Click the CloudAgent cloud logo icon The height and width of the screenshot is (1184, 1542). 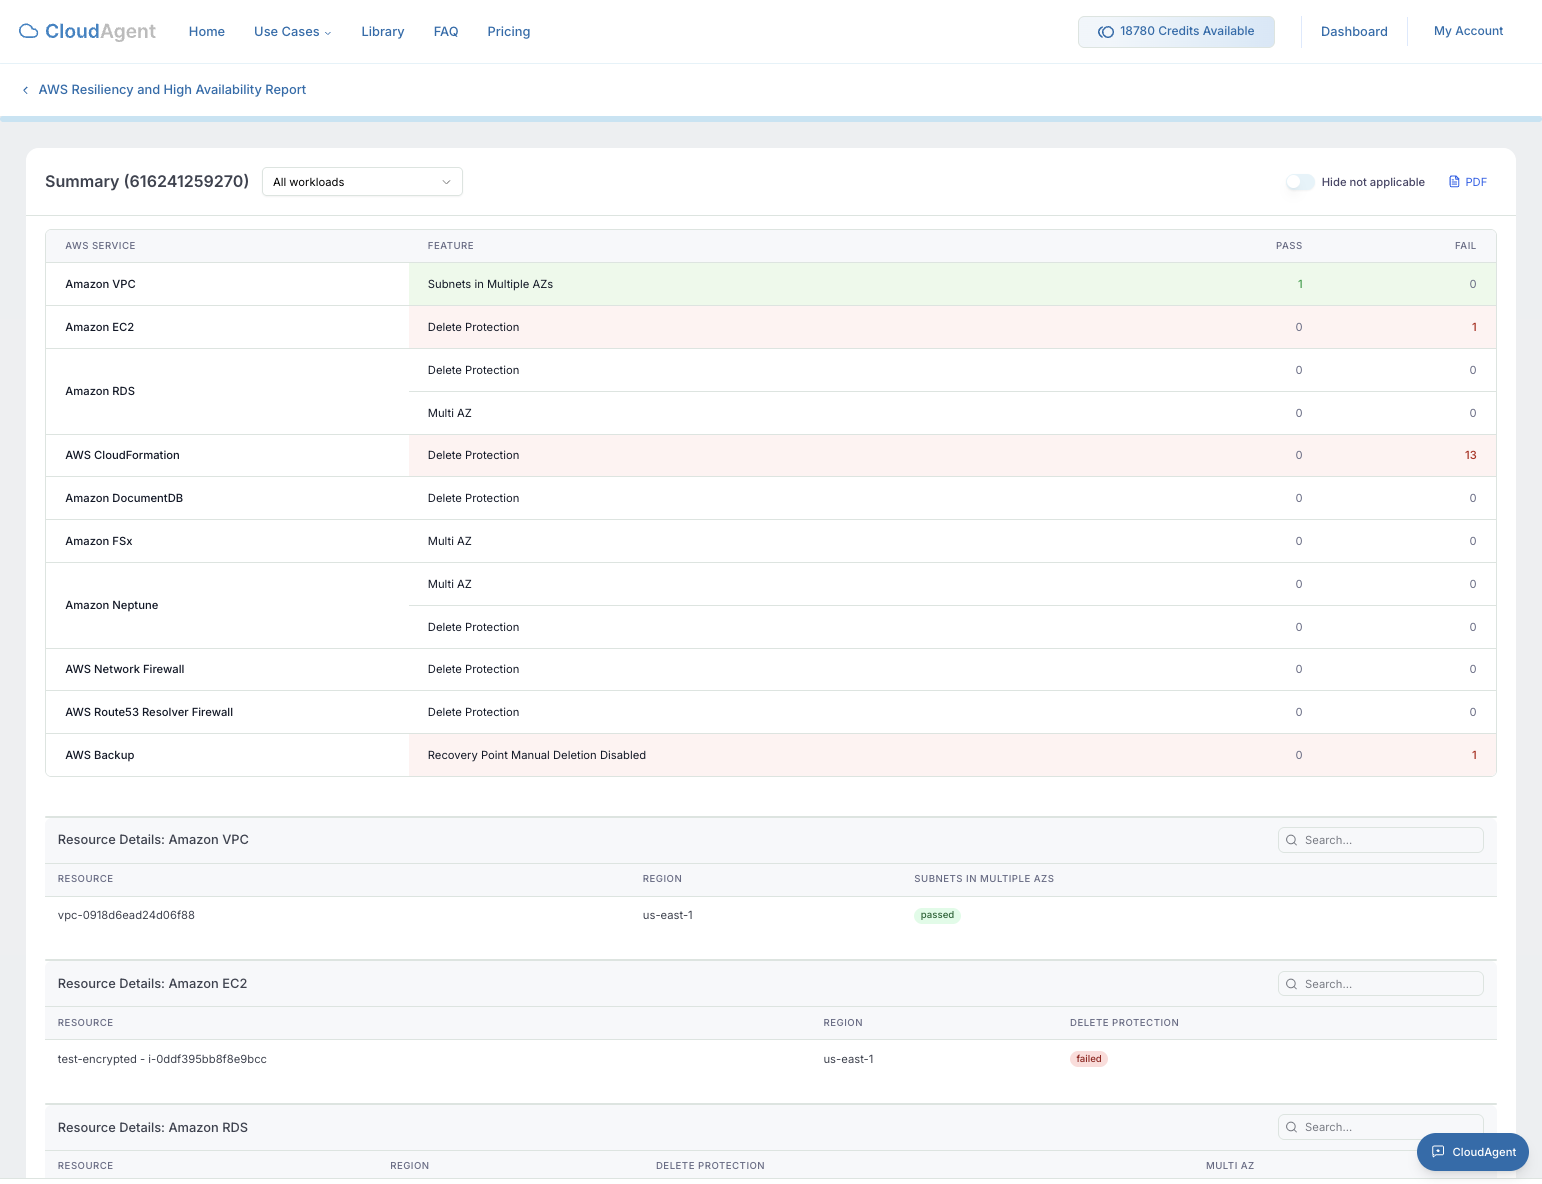[x=29, y=31]
